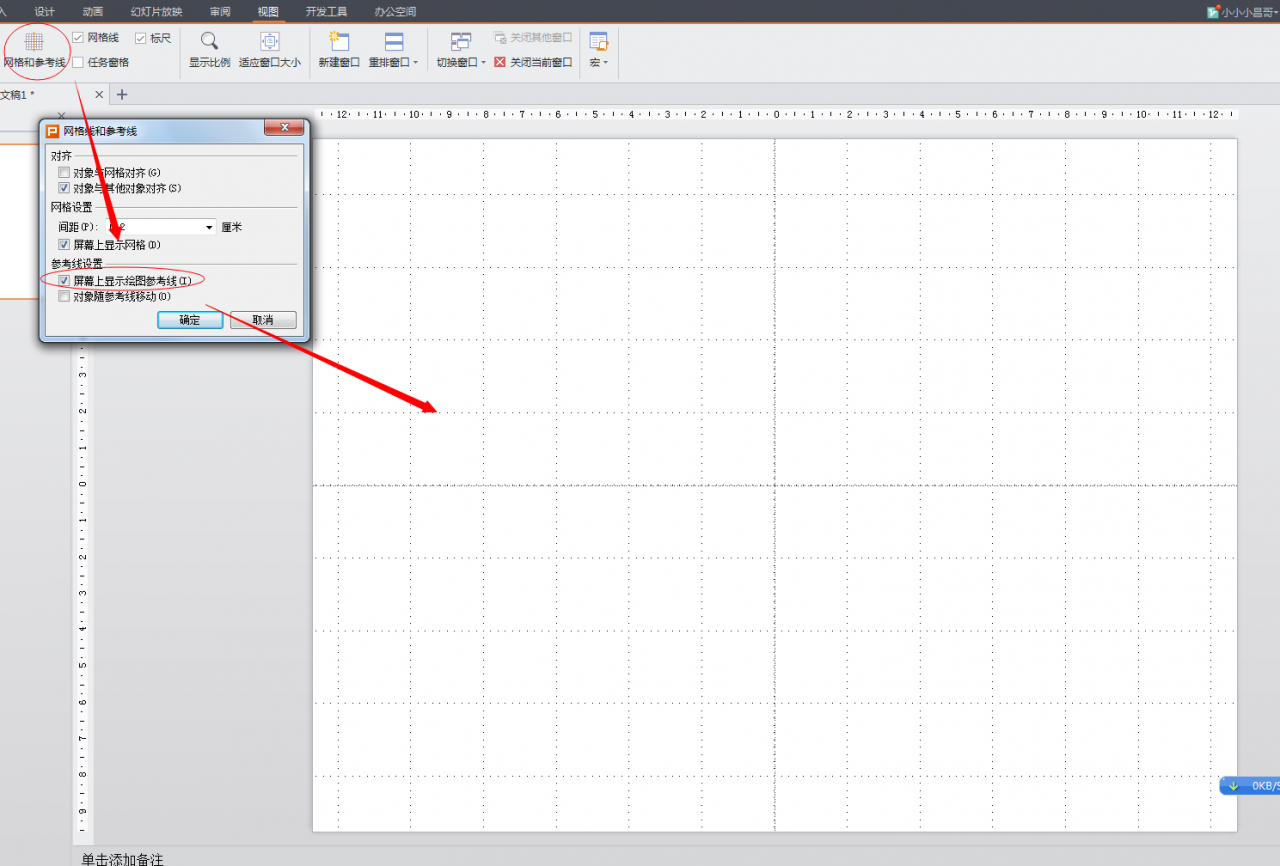Click the 适应窗口大小 fit-to-window icon
Screen dimensions: 1280x866
pos(269,41)
